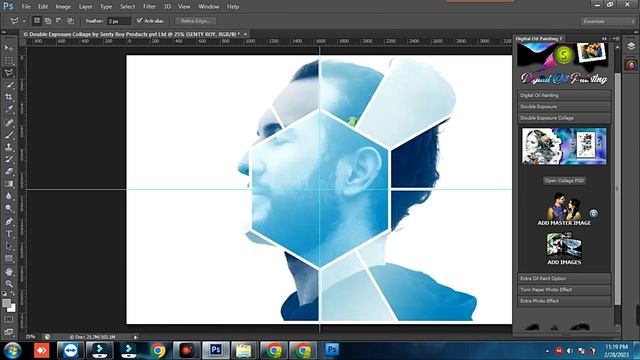The width and height of the screenshot is (640, 360).
Task: Expand the Extra Photo Effect section
Action: coord(564,301)
